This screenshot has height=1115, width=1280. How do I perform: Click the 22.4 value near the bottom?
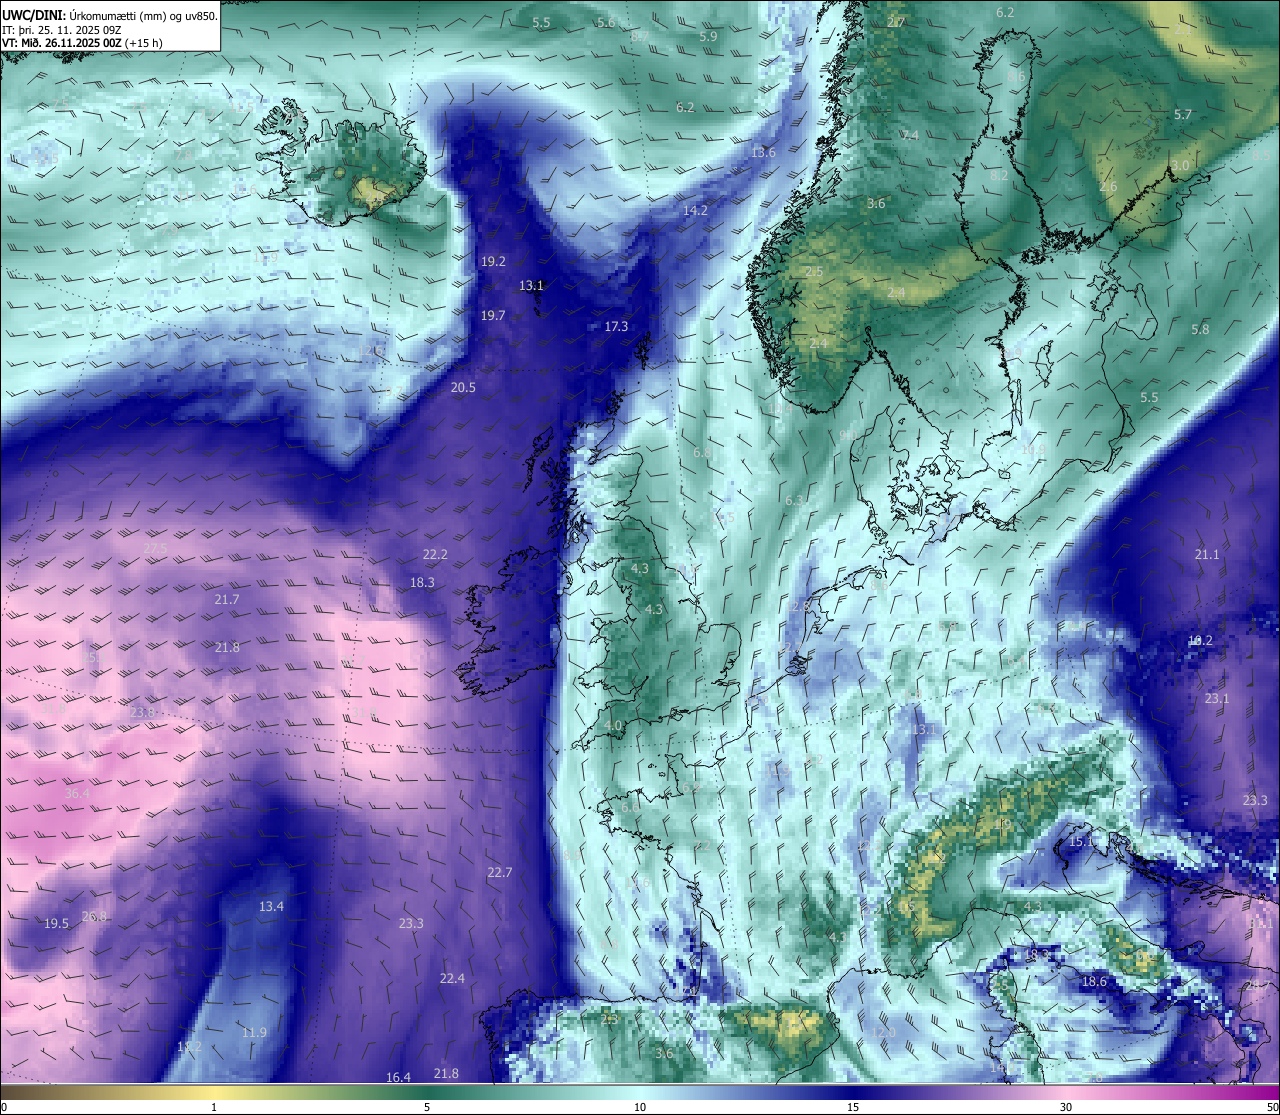[x=452, y=978]
